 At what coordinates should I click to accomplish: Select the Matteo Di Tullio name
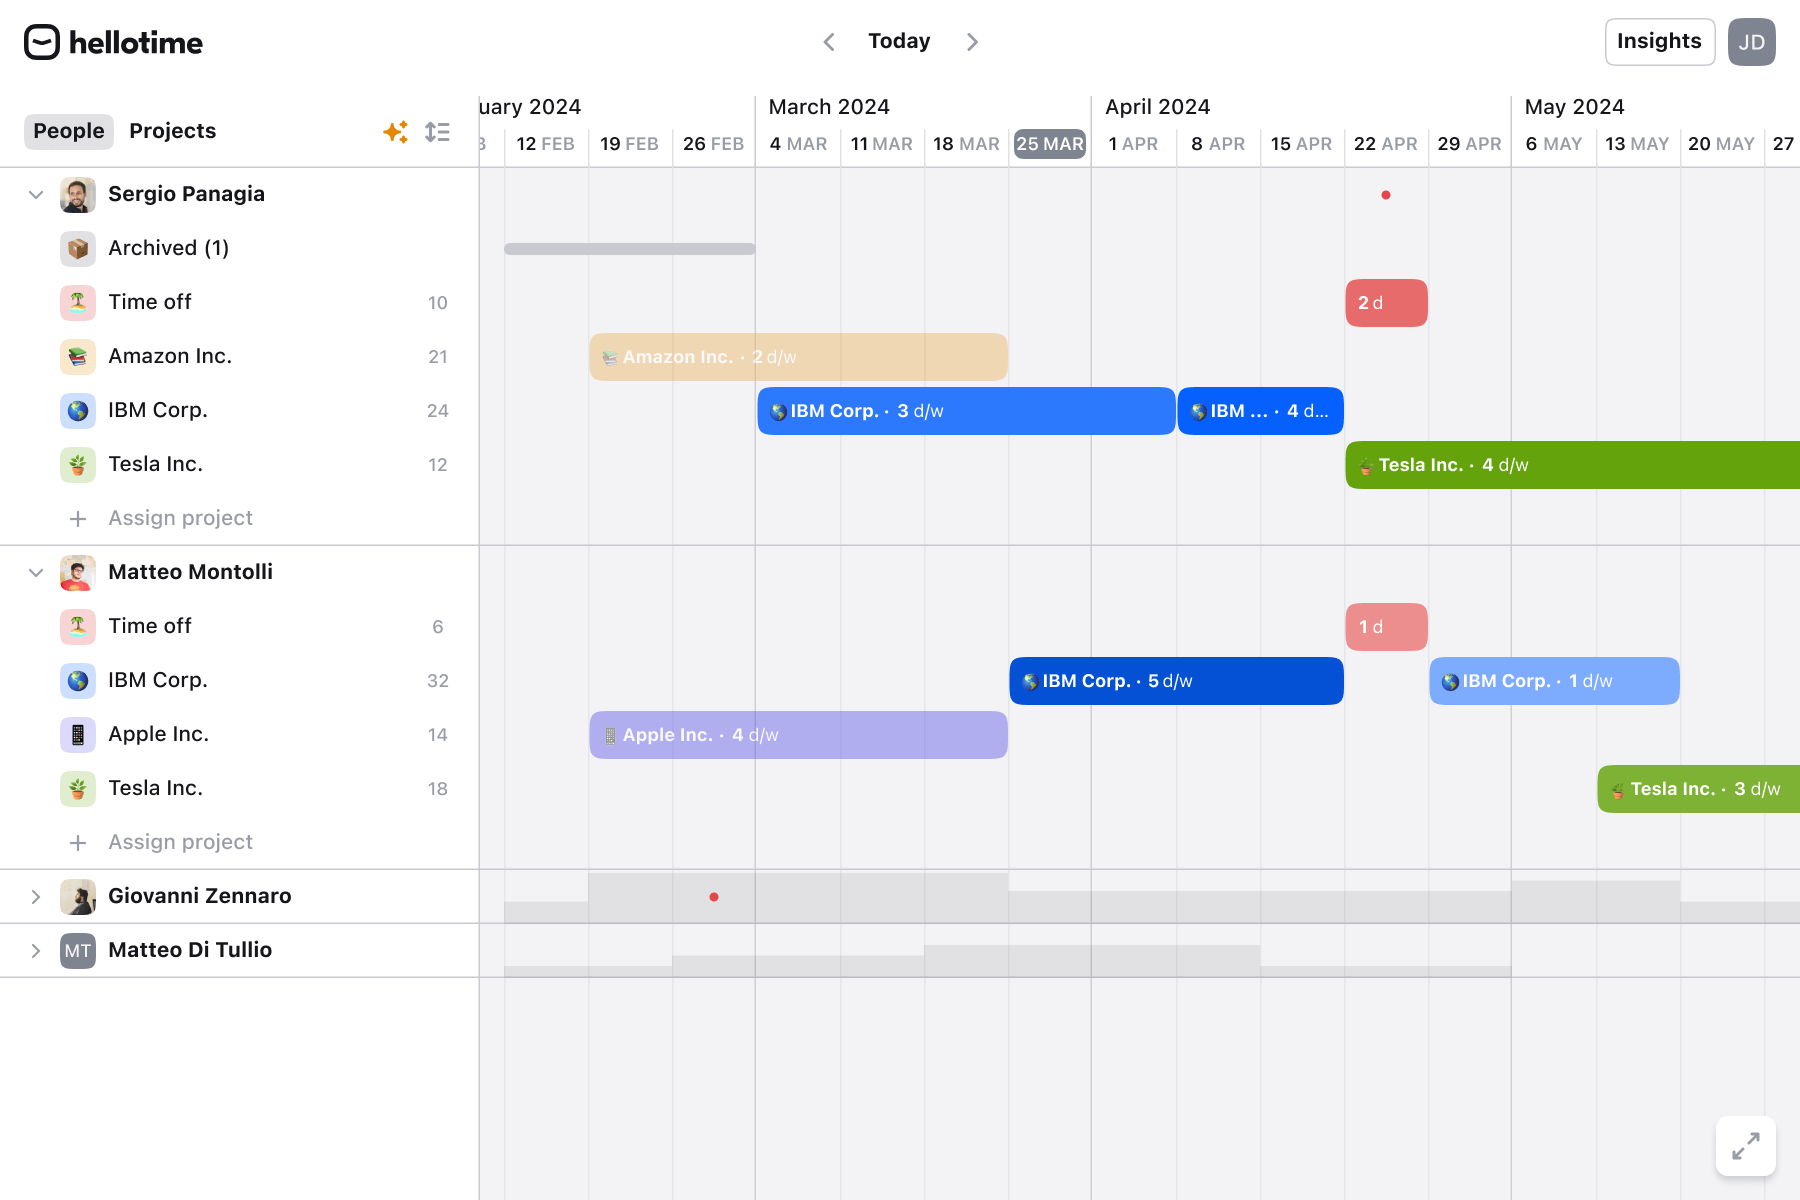click(190, 950)
